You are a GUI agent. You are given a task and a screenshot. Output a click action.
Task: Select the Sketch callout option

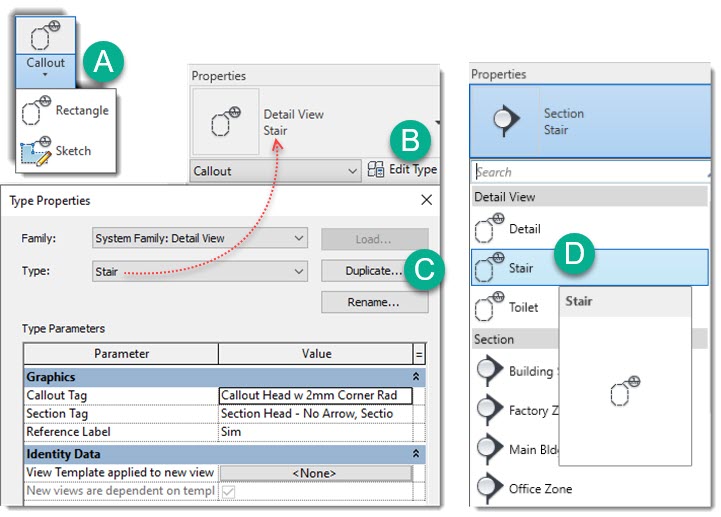coord(67,150)
